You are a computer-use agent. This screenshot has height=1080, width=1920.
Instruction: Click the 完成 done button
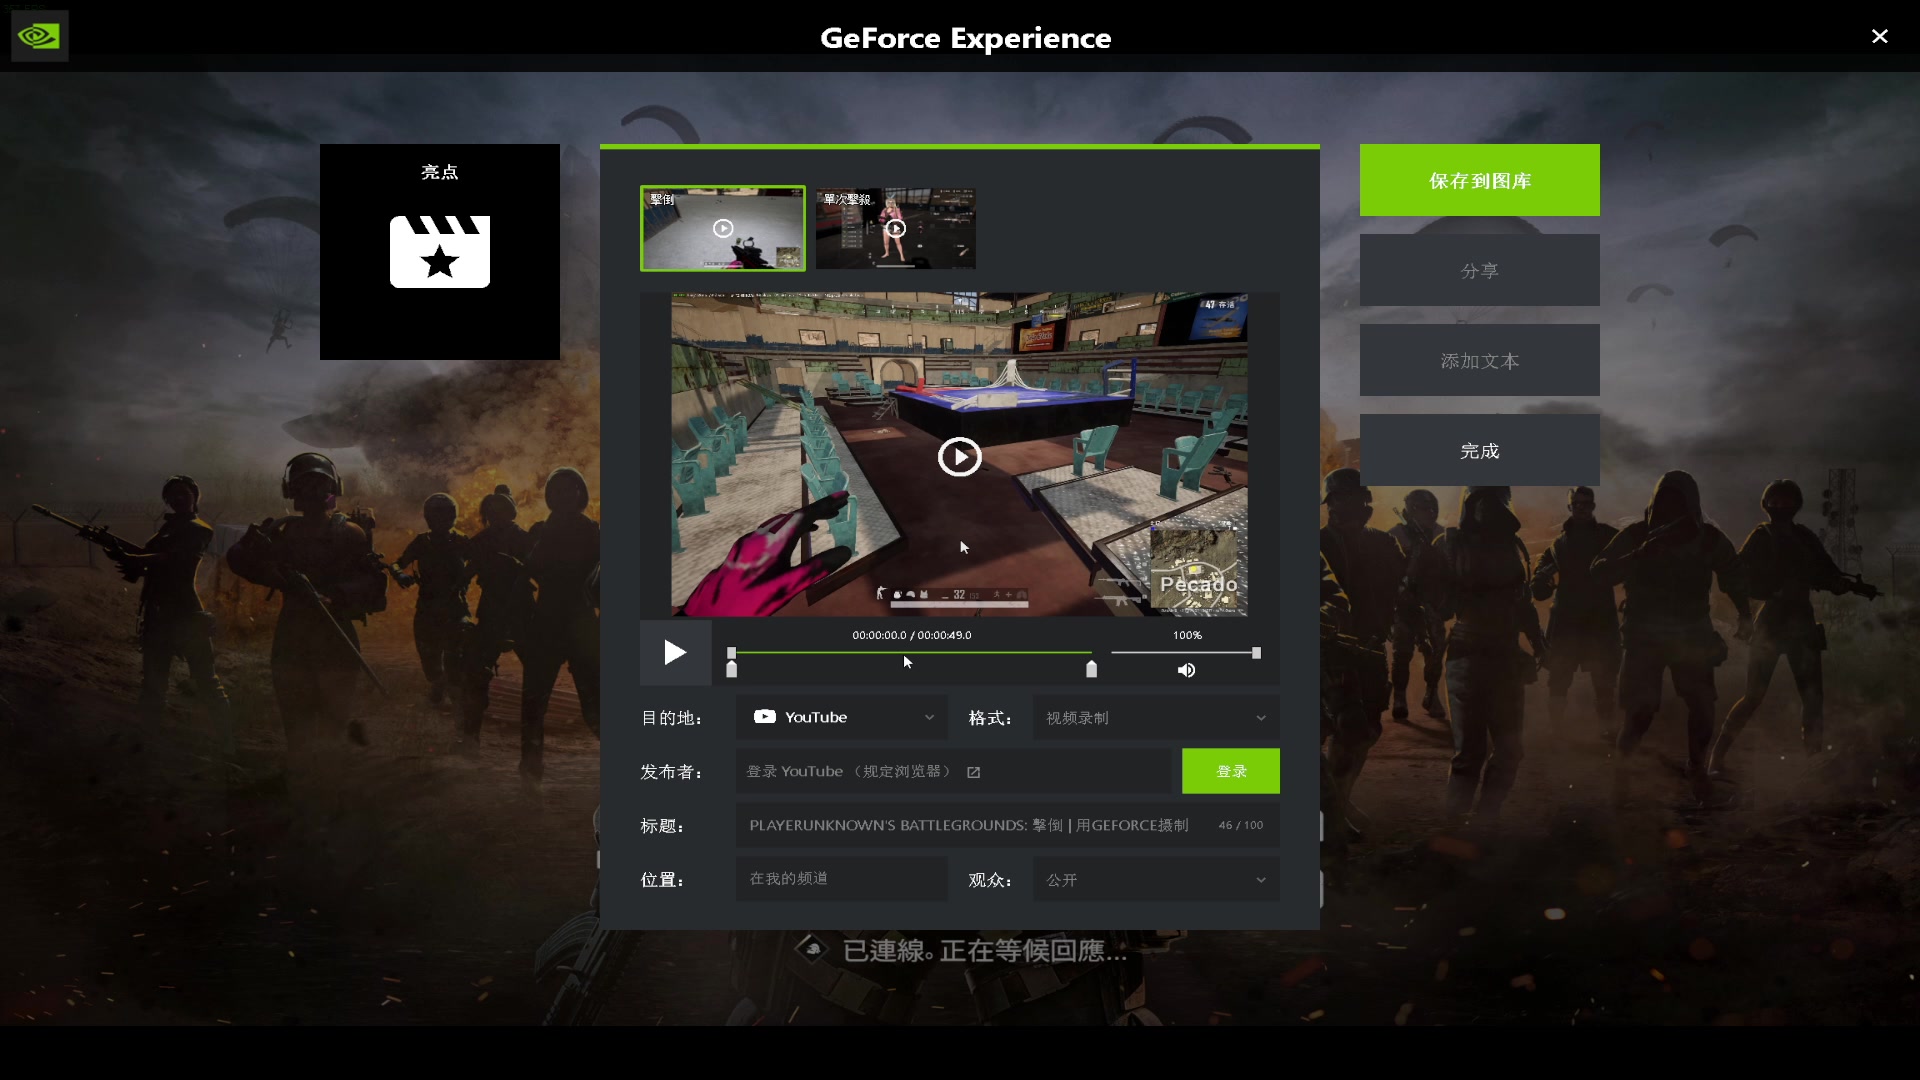pyautogui.click(x=1479, y=450)
